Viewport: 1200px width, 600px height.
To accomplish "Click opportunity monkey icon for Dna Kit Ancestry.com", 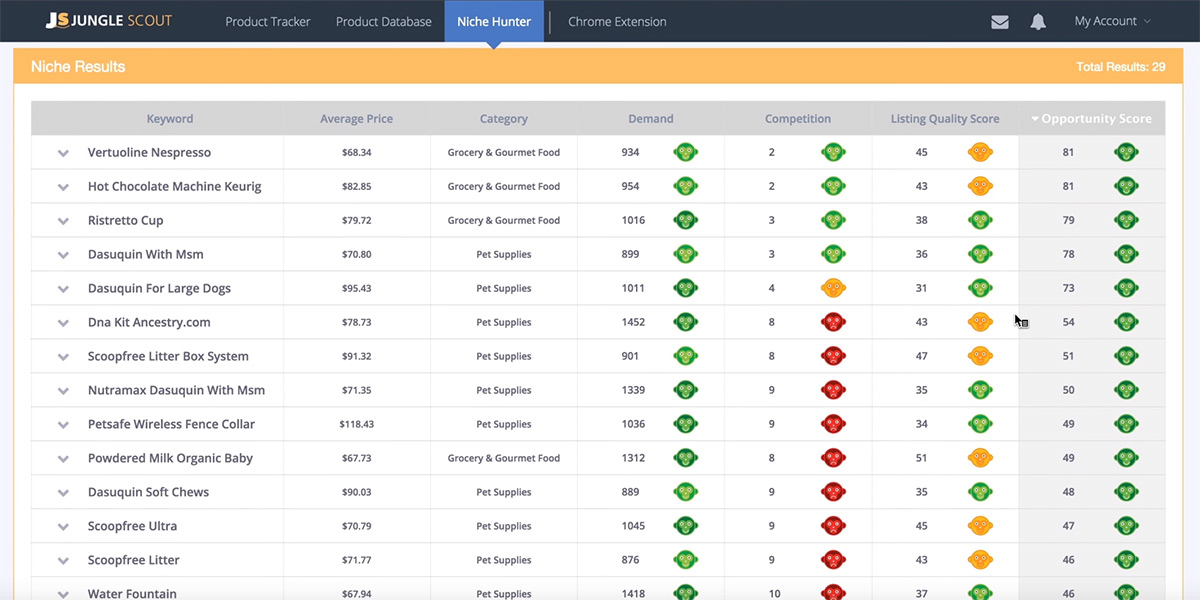I will [1126, 322].
